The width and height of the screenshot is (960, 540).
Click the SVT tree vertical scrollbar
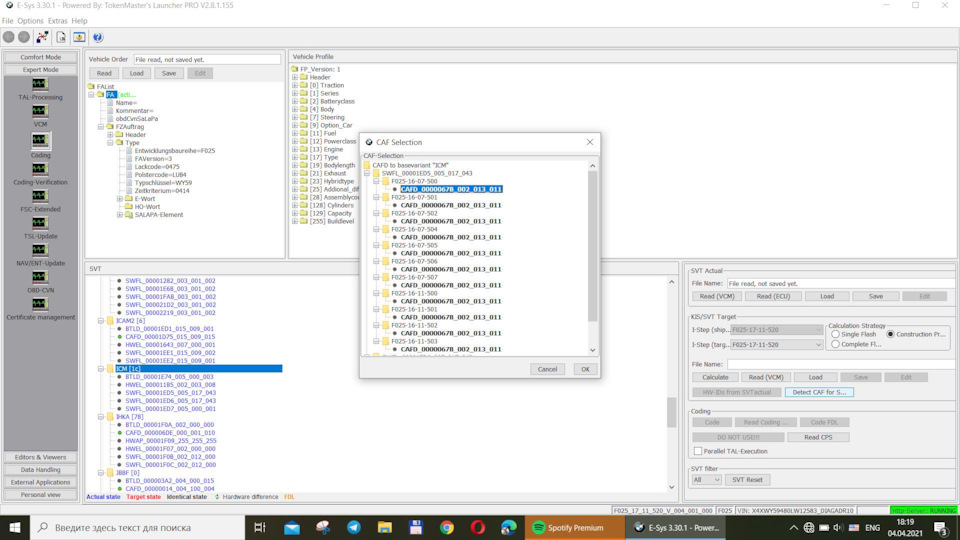point(672,413)
